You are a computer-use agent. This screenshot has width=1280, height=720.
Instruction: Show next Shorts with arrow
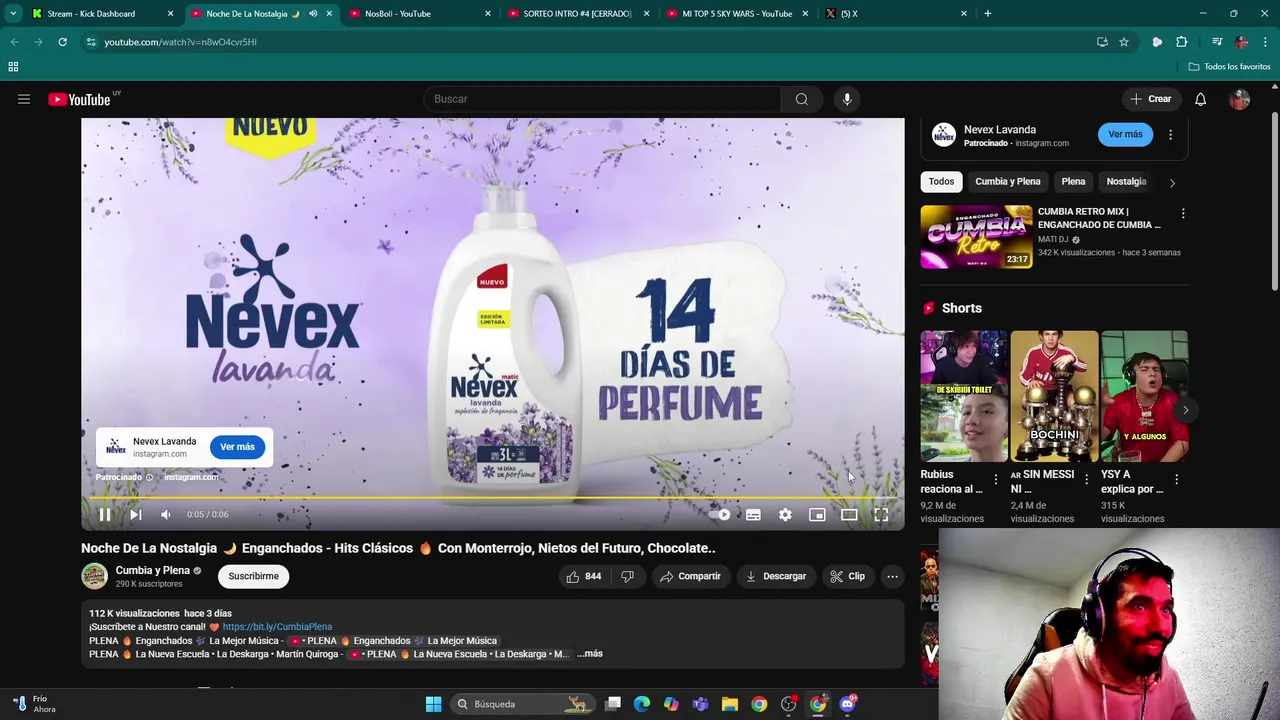1185,410
